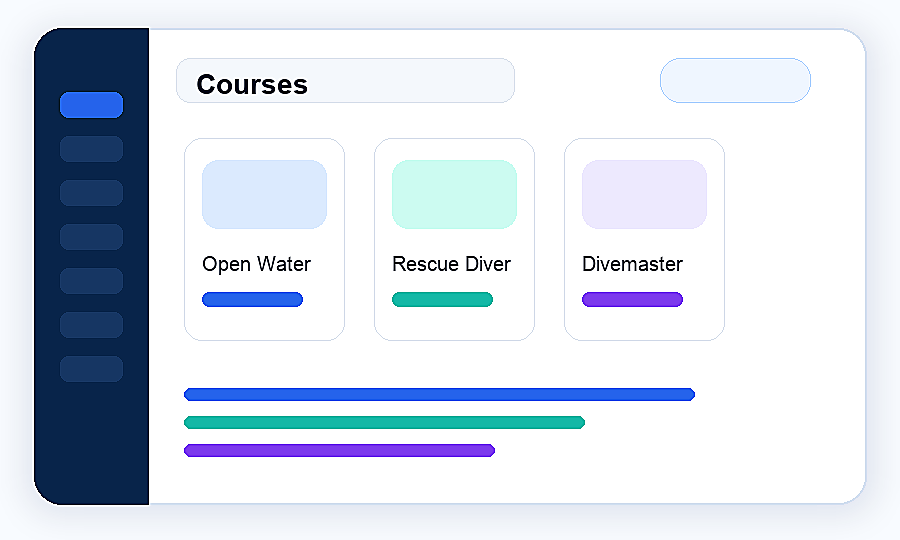Click the Rescue Diver course title

[451, 264]
